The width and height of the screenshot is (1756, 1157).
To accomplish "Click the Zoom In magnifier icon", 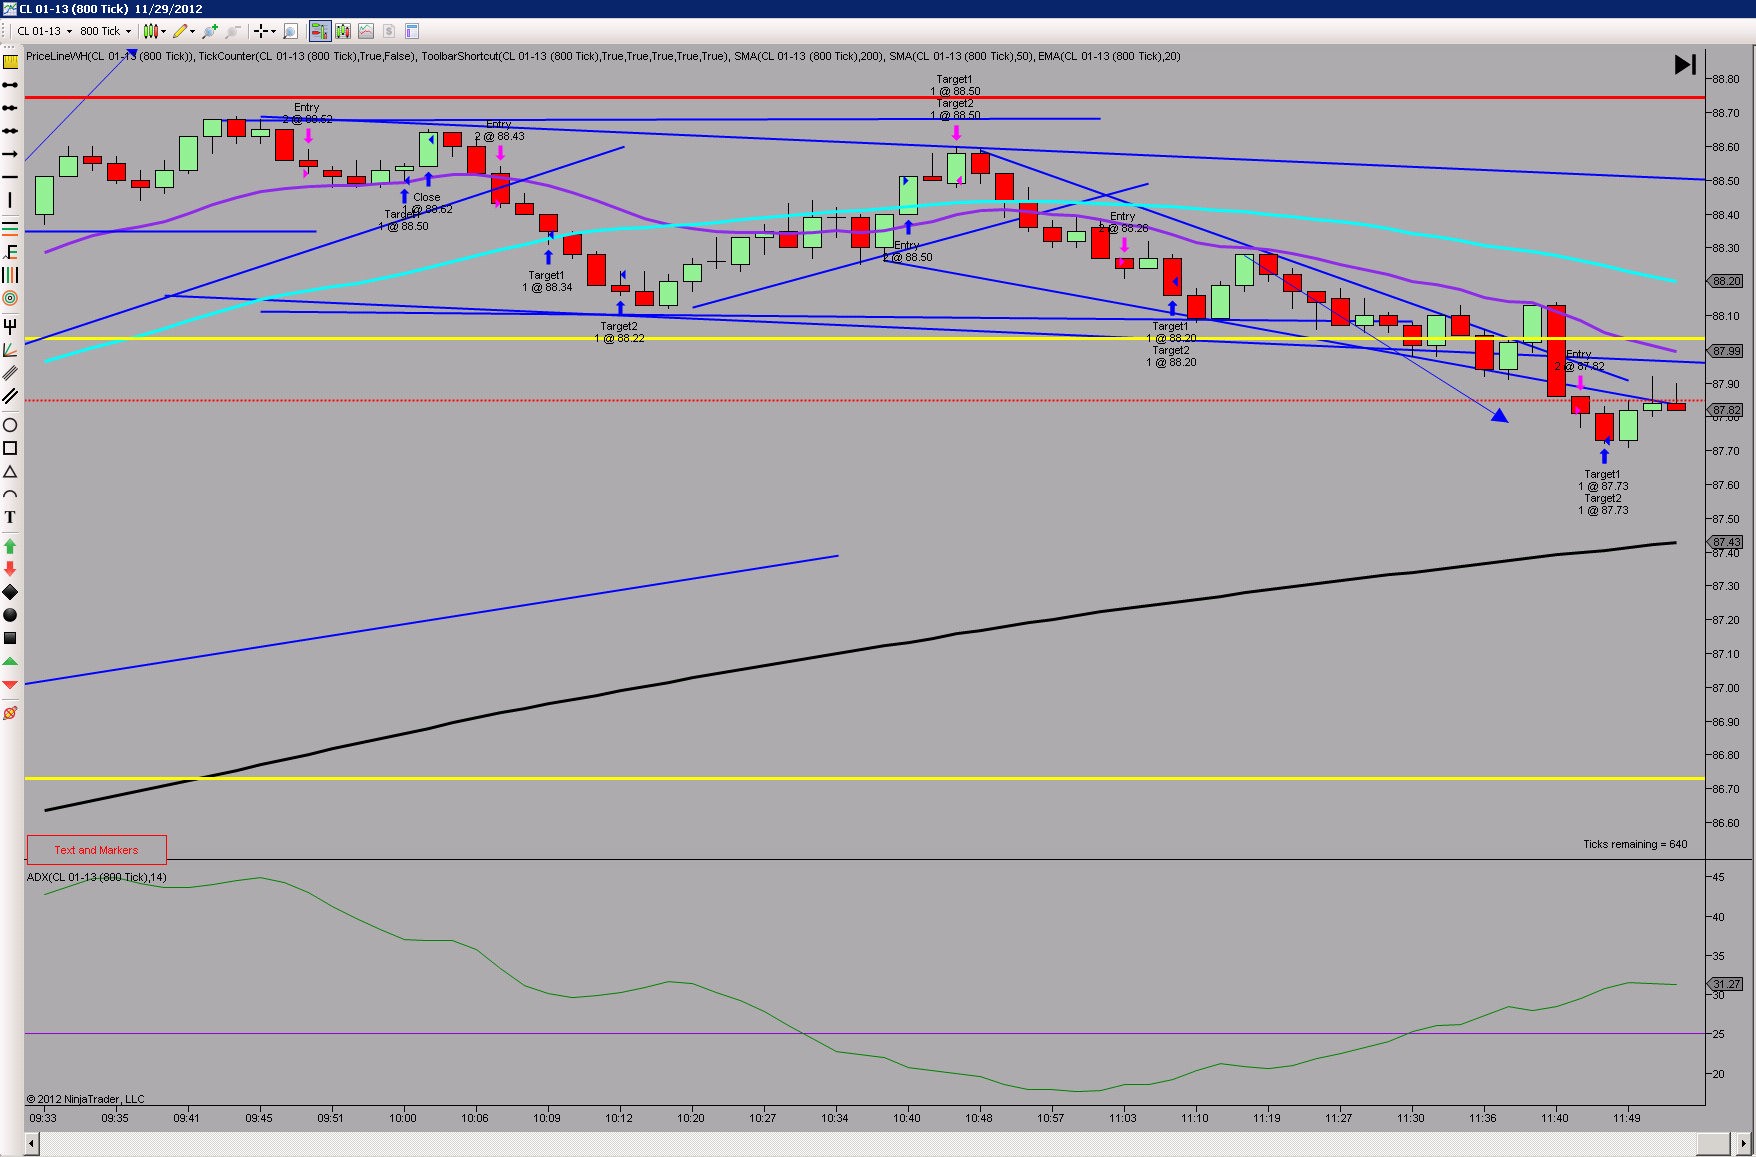I will pyautogui.click(x=210, y=31).
